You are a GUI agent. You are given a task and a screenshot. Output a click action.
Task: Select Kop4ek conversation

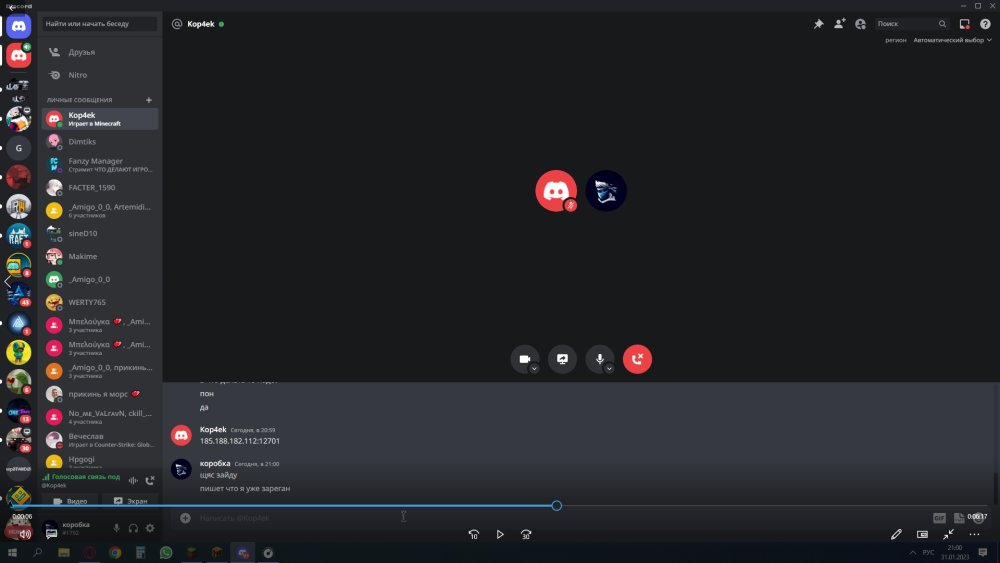click(100, 119)
